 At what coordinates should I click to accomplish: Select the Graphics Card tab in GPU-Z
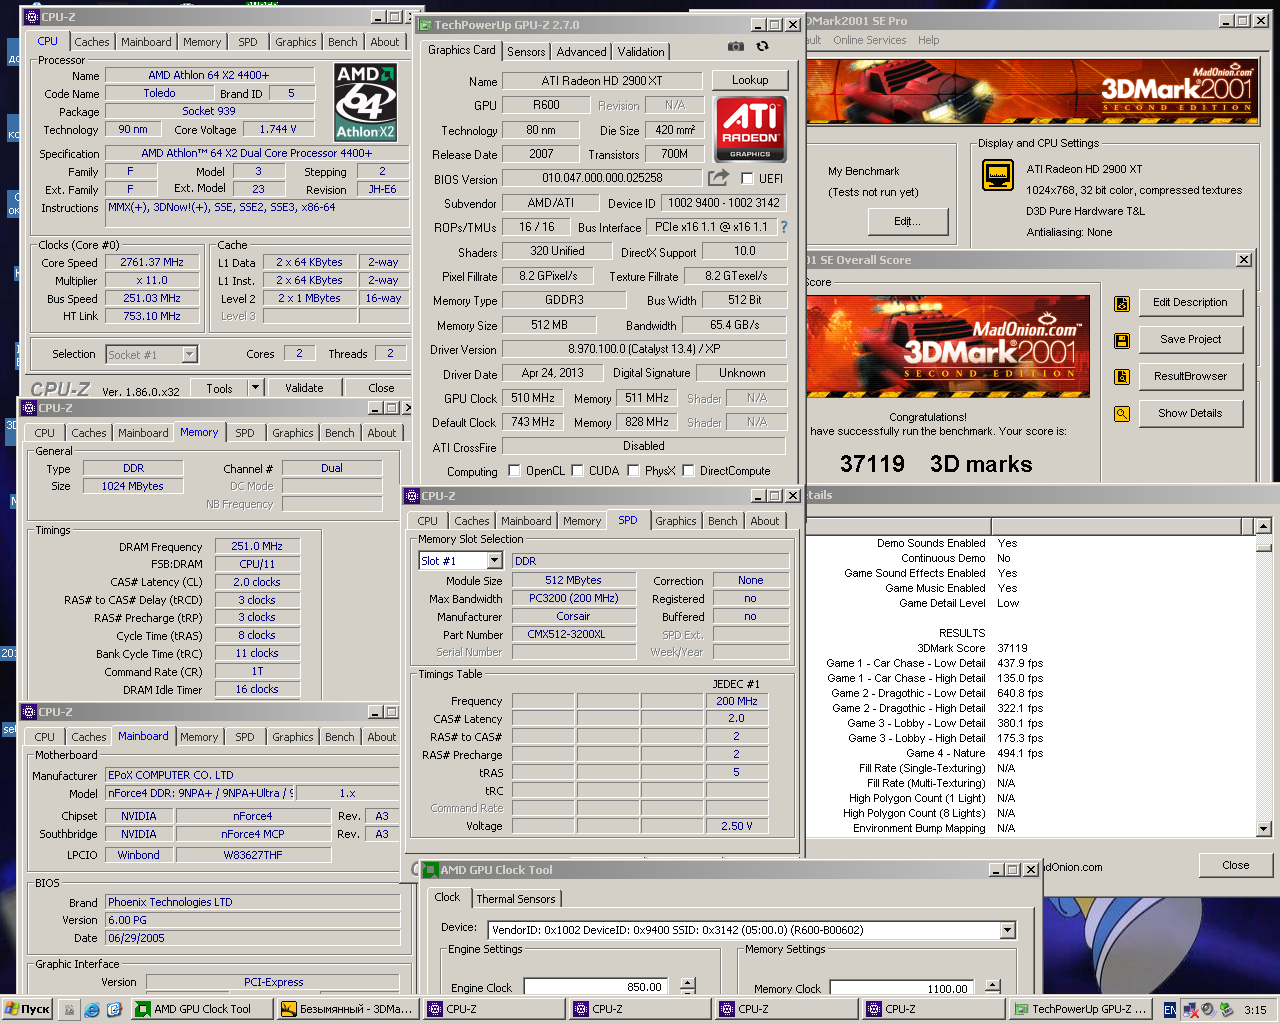461,50
